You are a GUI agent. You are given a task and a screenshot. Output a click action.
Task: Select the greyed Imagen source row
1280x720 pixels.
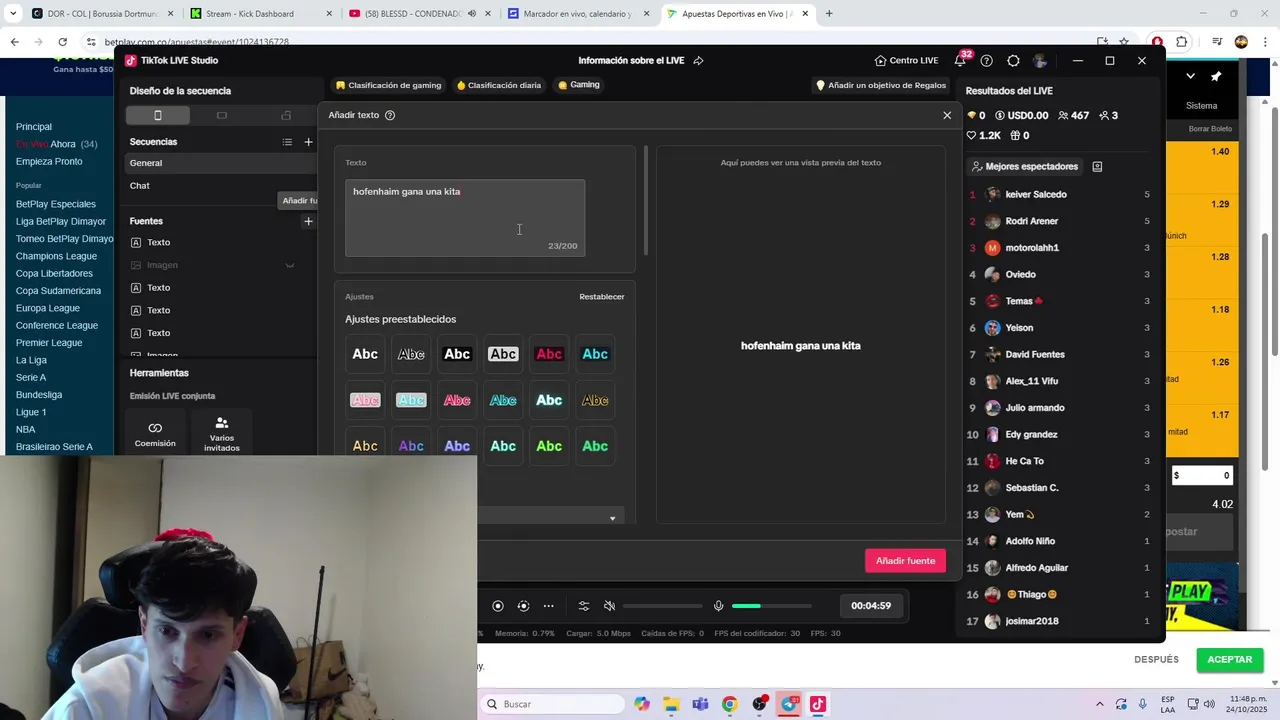click(220, 265)
